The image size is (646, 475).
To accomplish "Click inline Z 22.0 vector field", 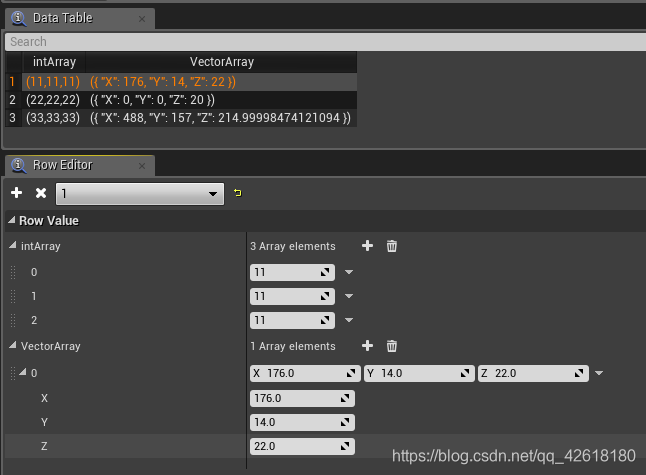I will [x=533, y=373].
